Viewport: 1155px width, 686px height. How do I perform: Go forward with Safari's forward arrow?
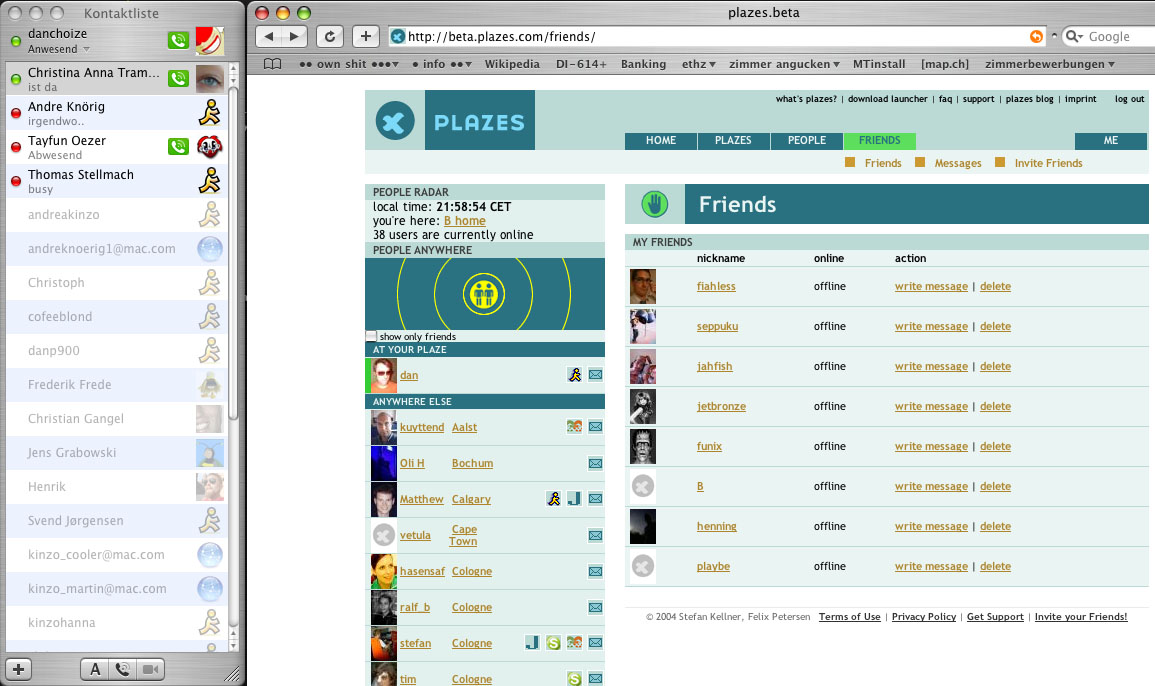click(x=294, y=36)
